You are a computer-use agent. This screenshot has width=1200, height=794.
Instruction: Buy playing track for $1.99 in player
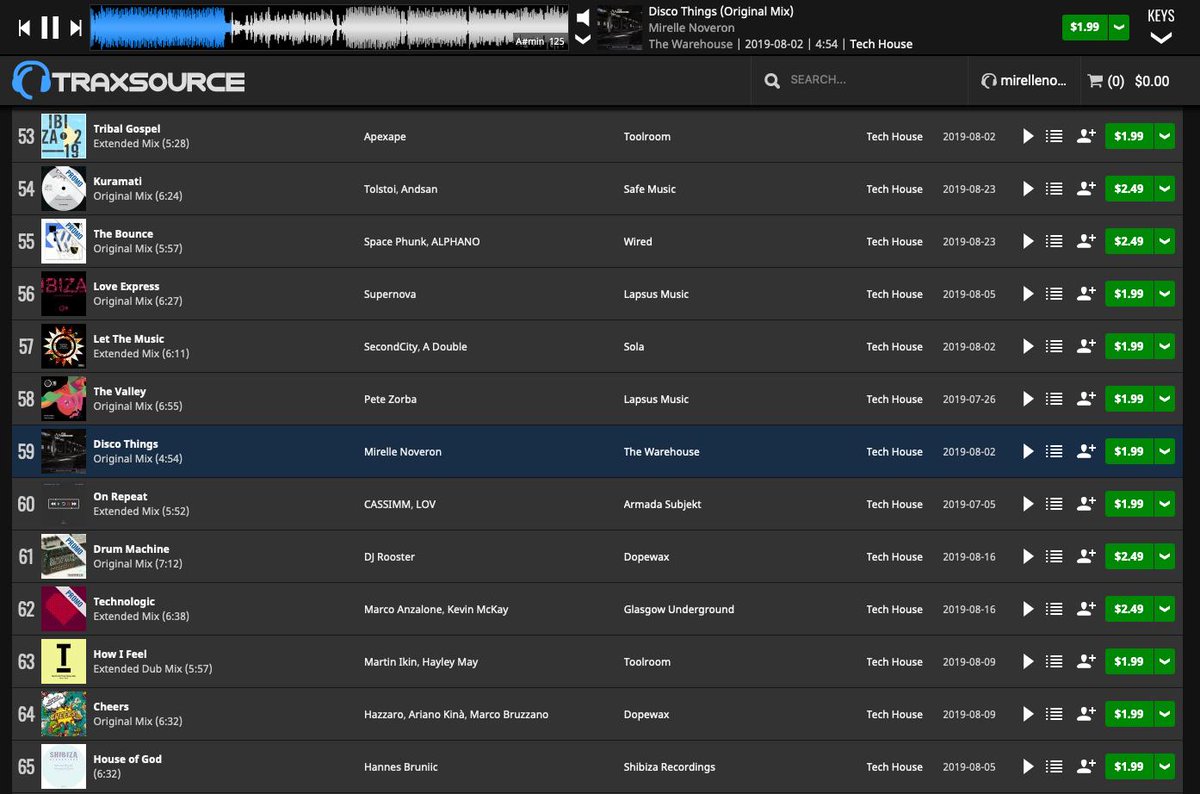click(x=1085, y=27)
